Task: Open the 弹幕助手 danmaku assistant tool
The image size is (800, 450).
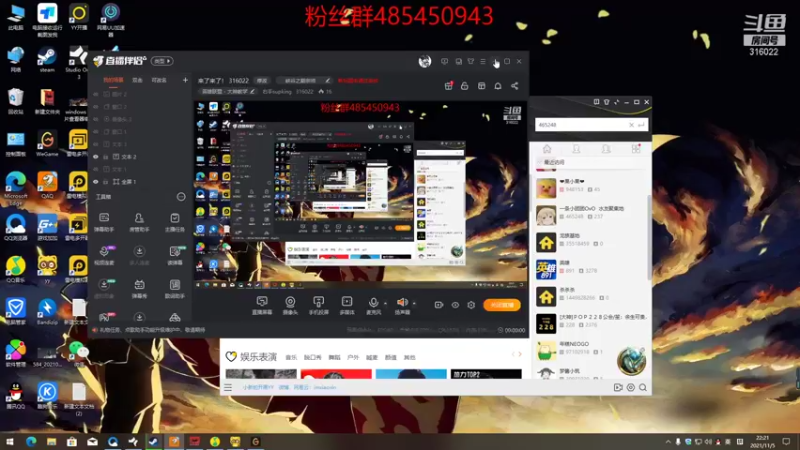Action: (x=104, y=221)
